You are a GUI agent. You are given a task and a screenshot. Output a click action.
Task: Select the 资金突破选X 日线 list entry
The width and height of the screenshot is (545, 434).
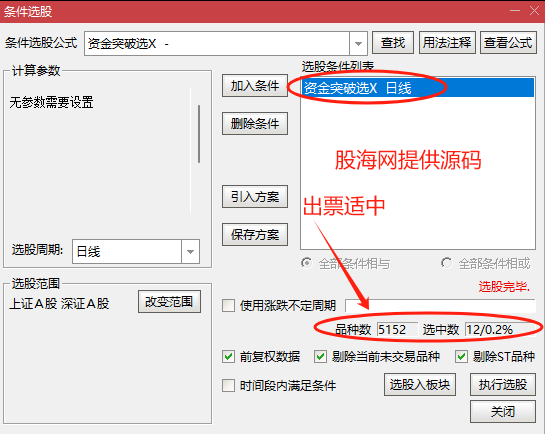click(x=418, y=88)
